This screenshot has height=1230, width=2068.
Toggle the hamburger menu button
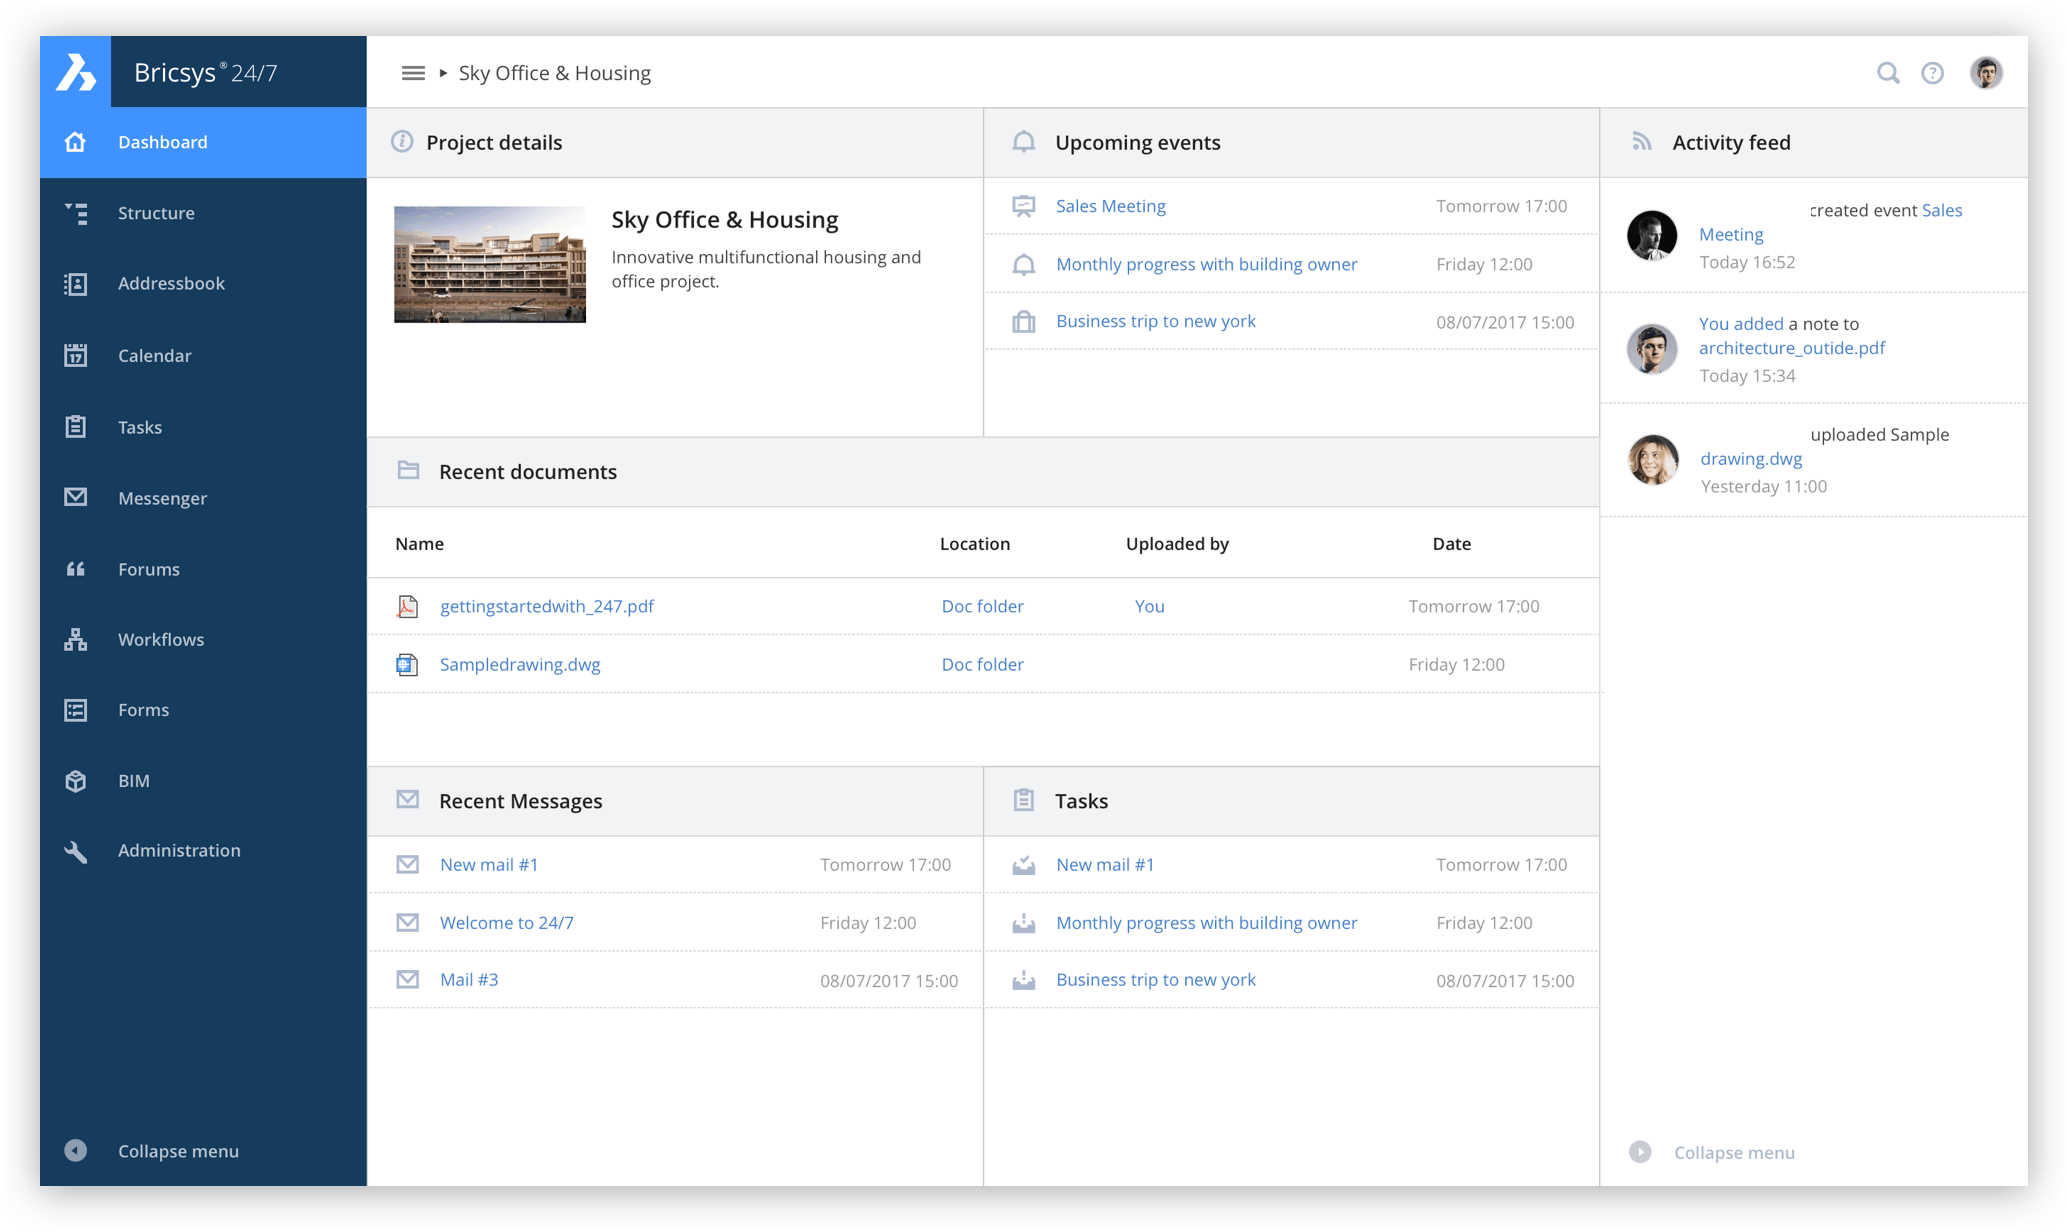tap(413, 73)
